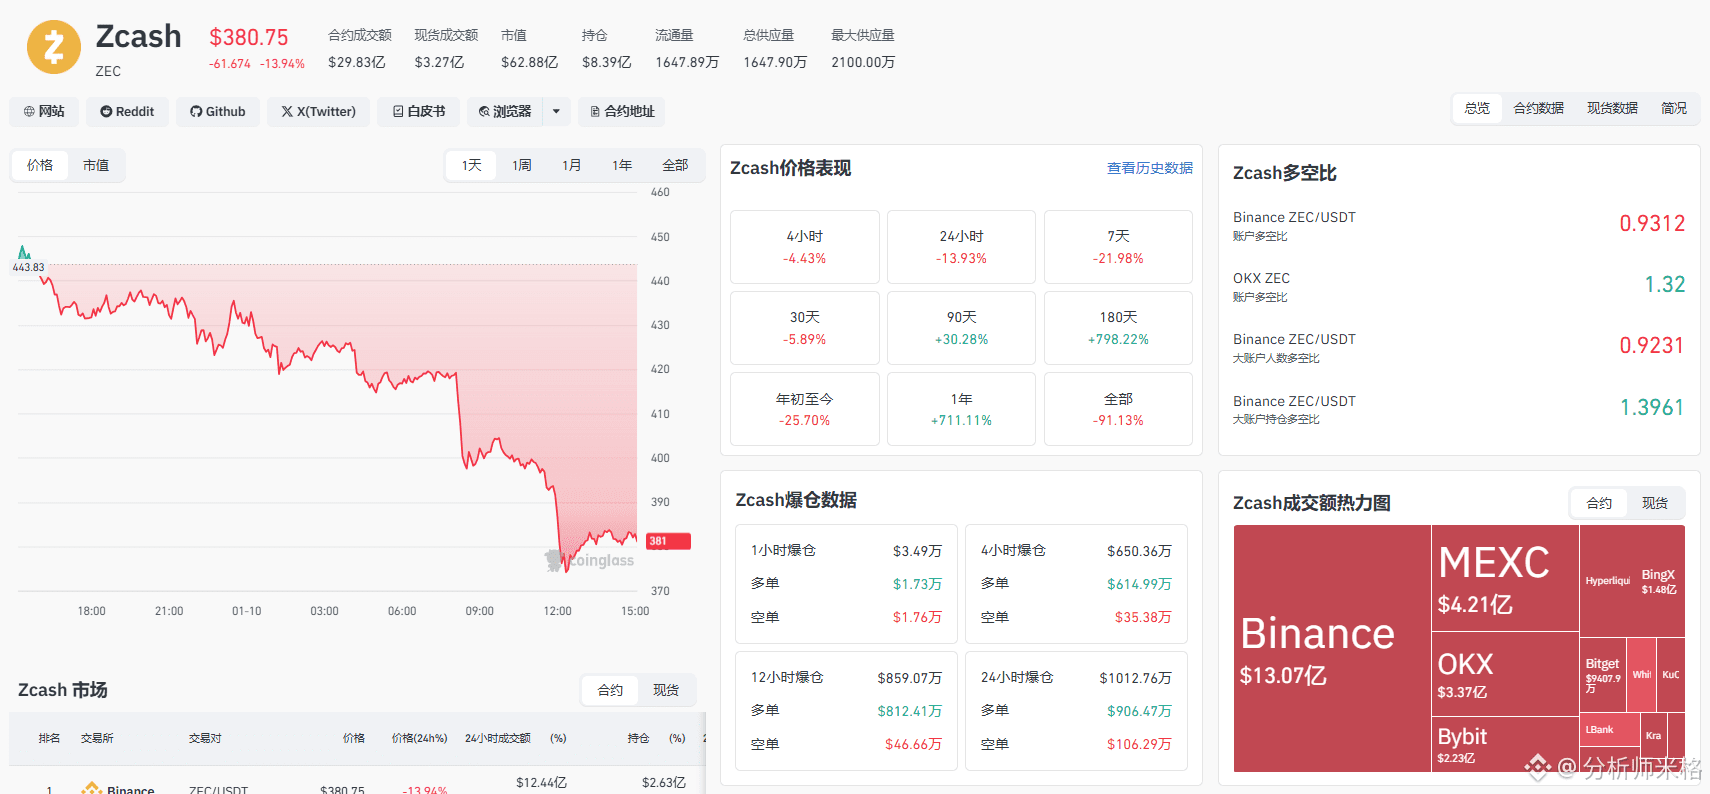Open the Reddit community link
Screen dimensions: 1710x794
(x=127, y=111)
